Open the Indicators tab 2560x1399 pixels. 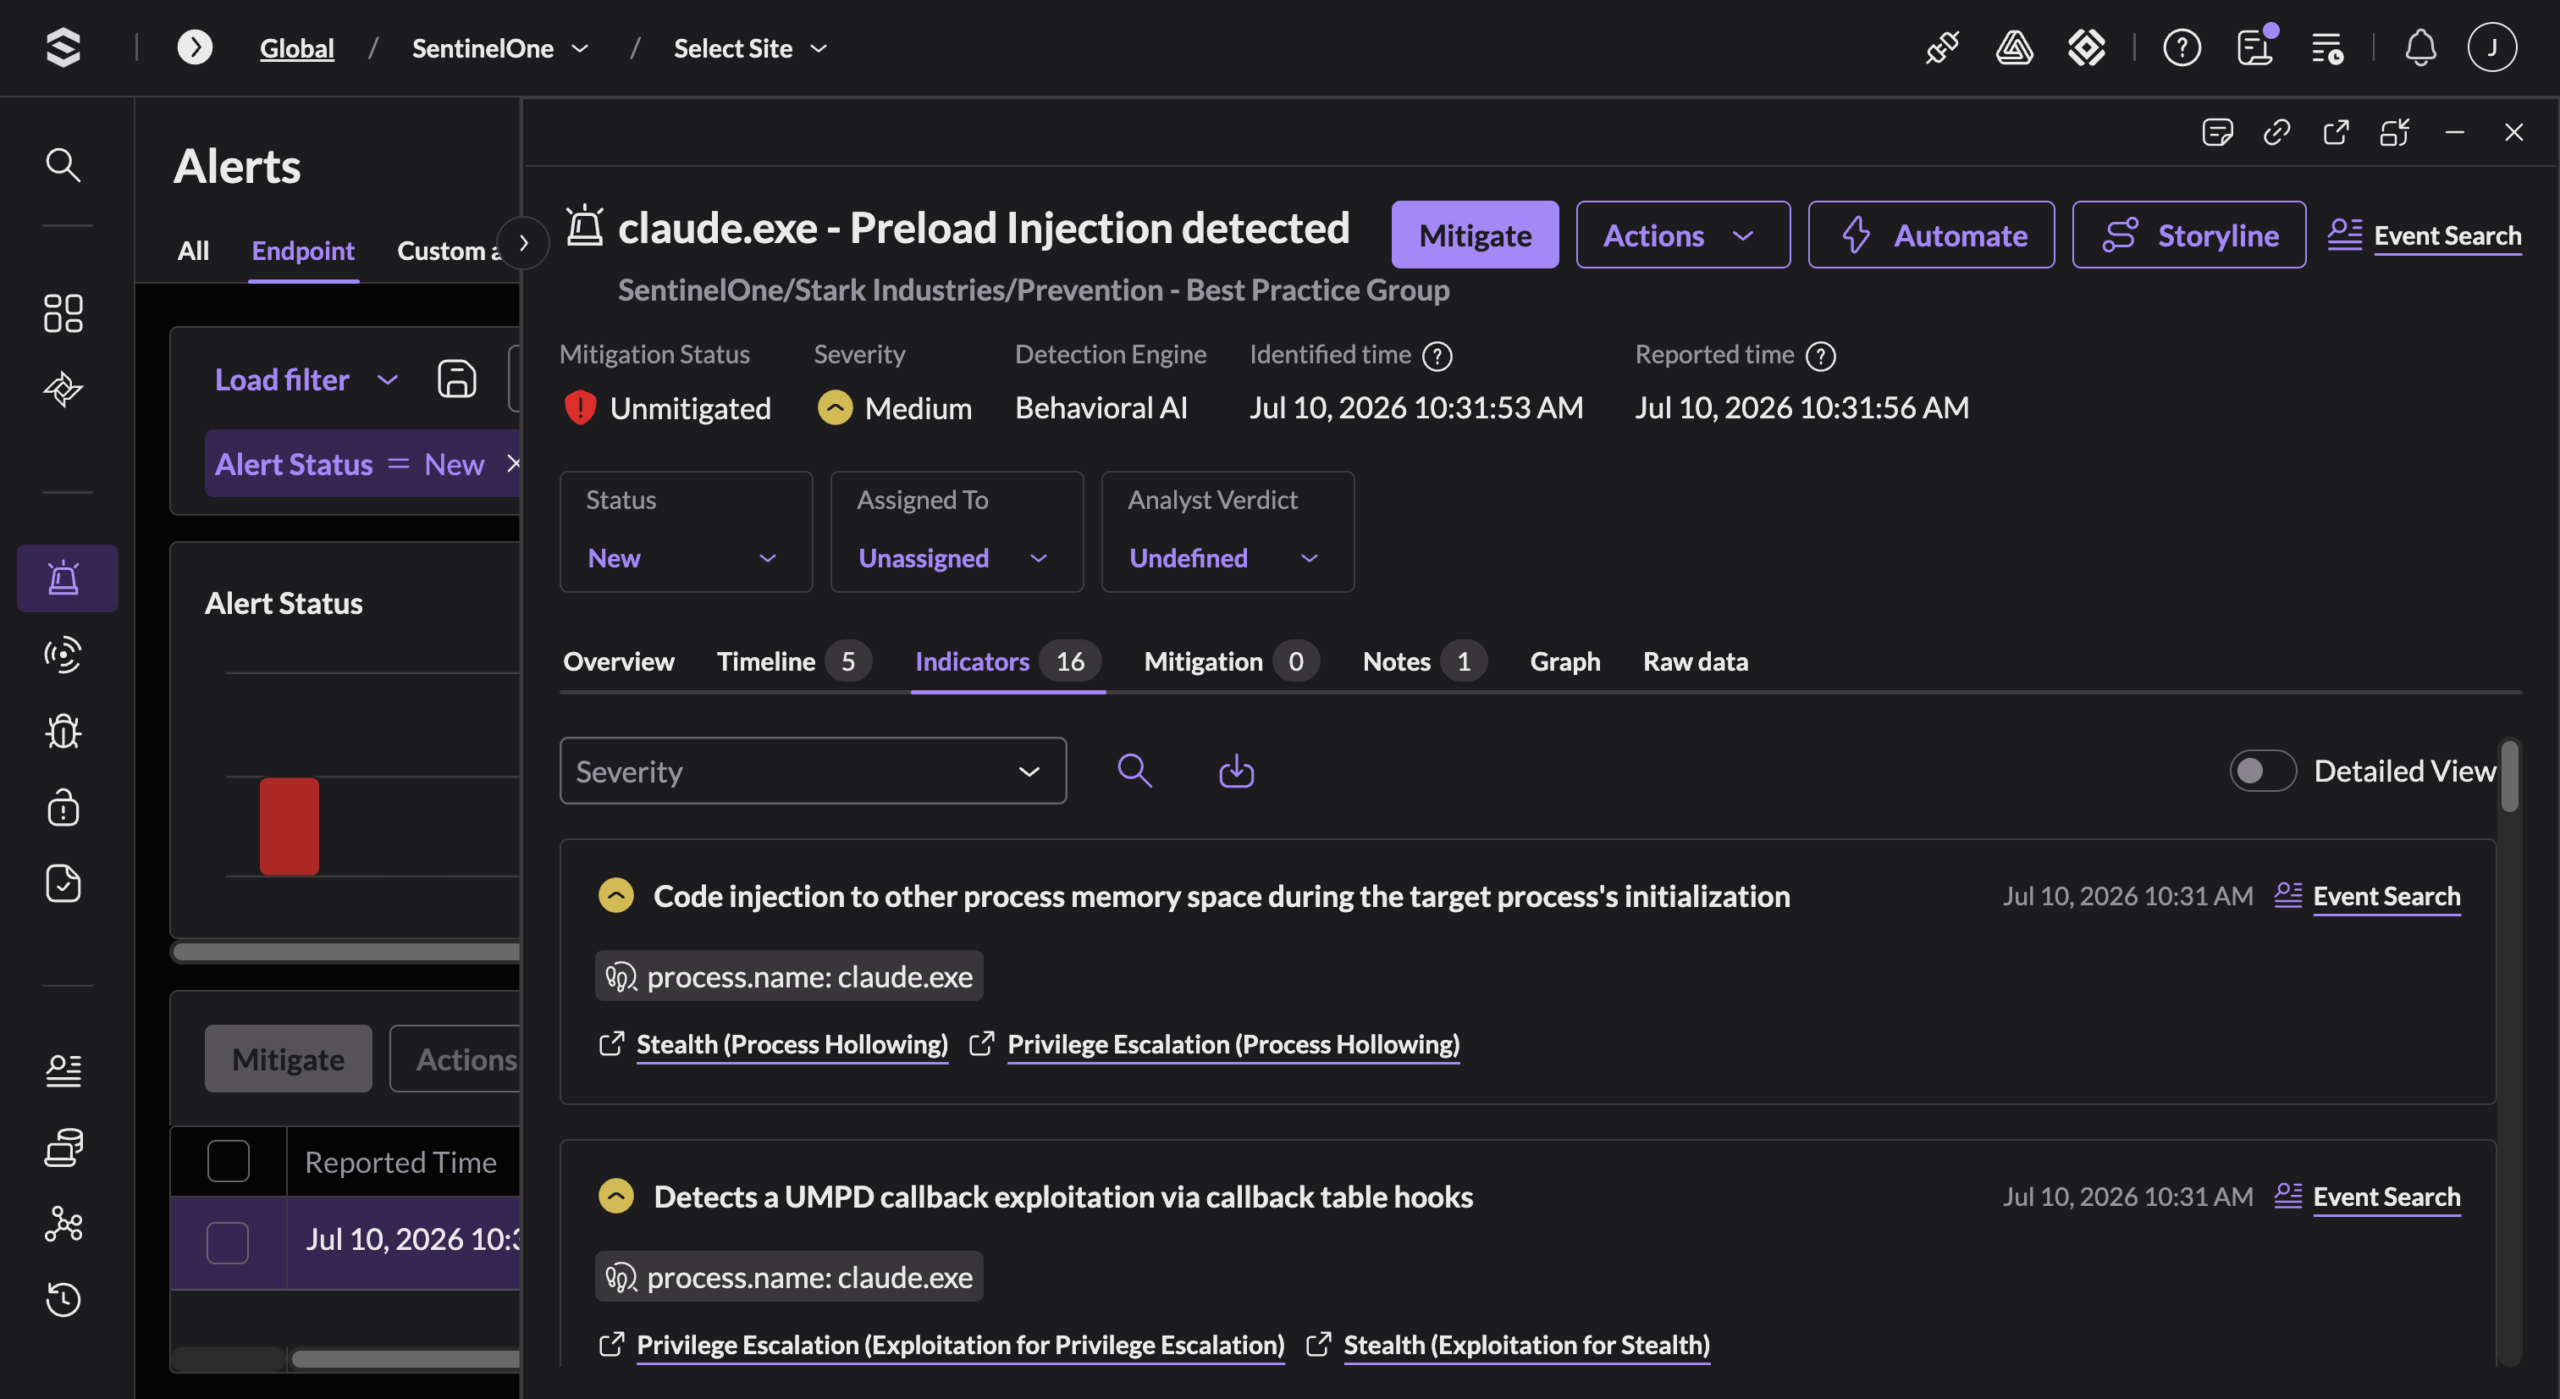(x=1007, y=661)
